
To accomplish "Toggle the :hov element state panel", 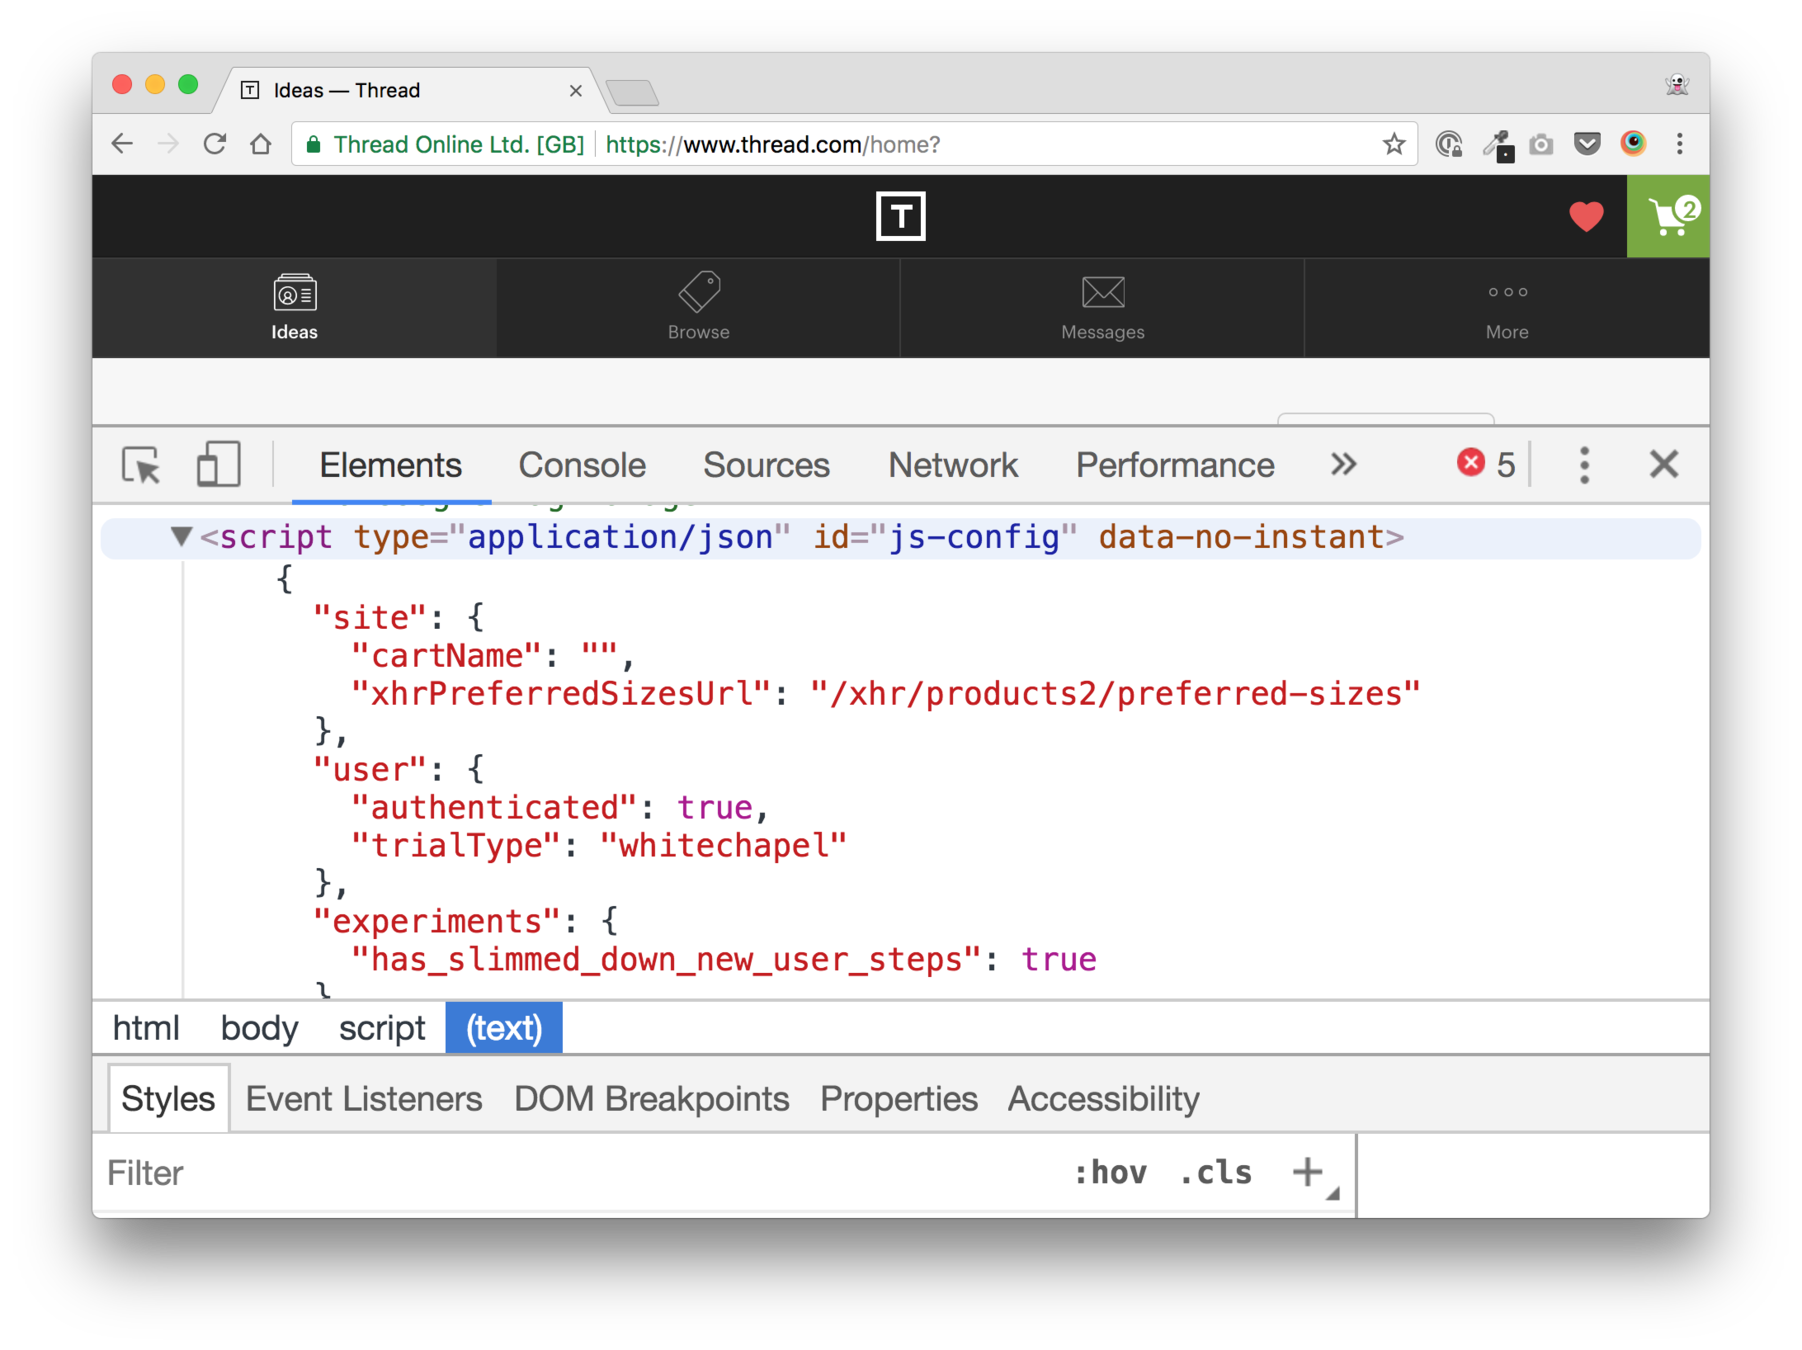I will tap(1110, 1173).
